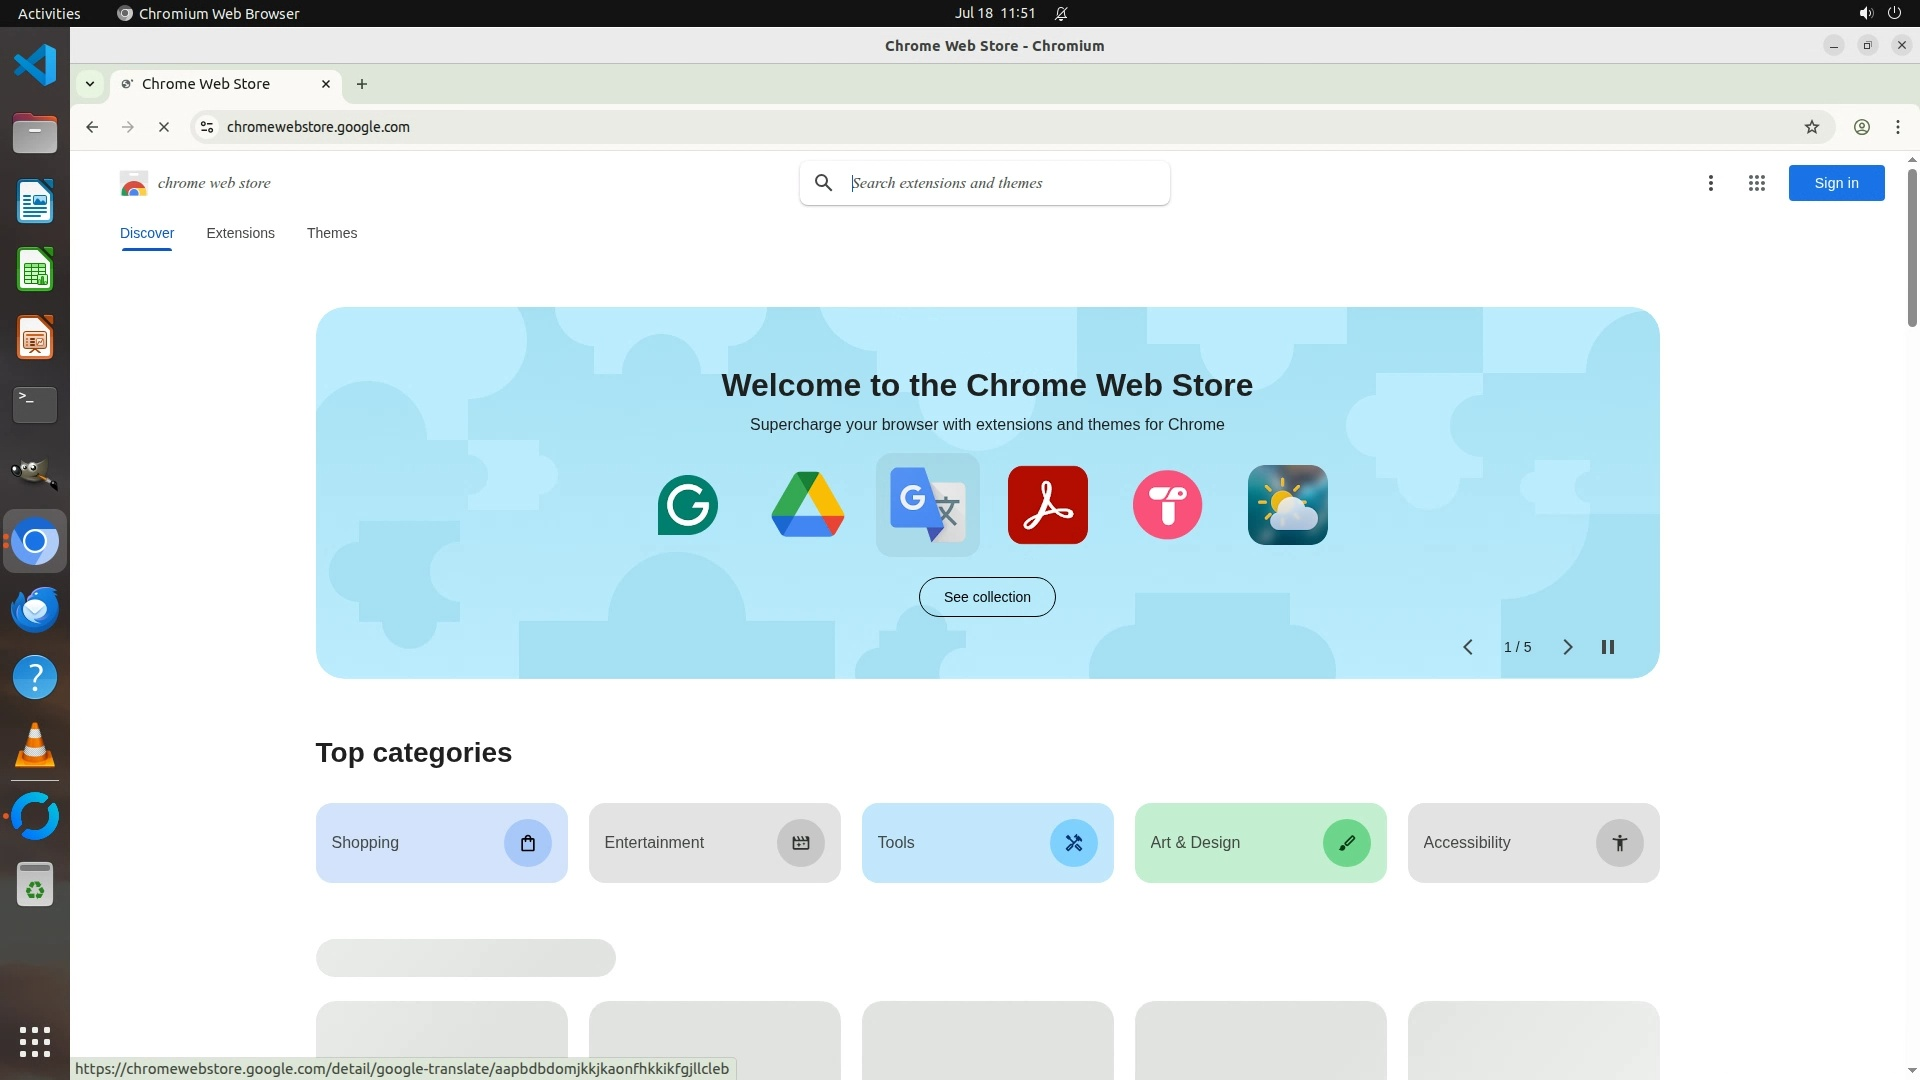This screenshot has height=1080, width=1920.
Task: Expand the tab search dropdown arrow
Action: 90,84
